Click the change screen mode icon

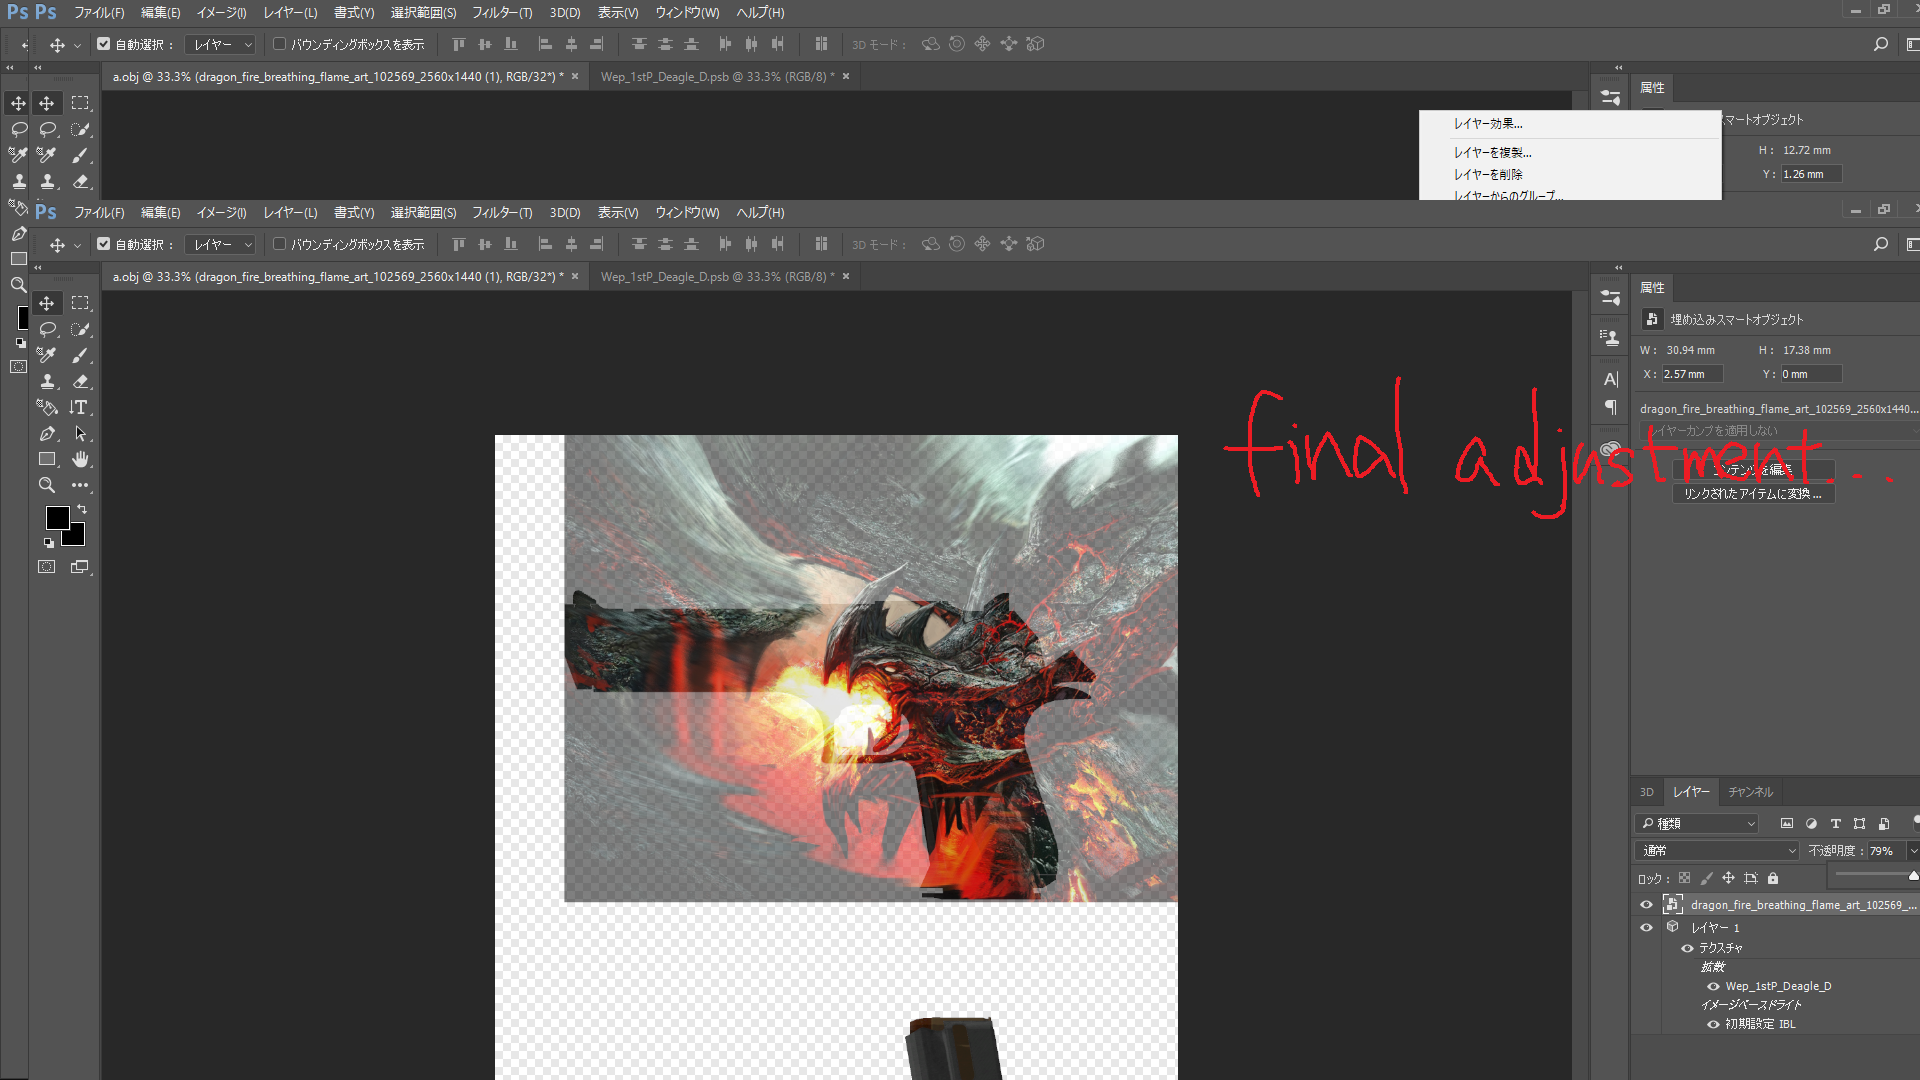(80, 567)
